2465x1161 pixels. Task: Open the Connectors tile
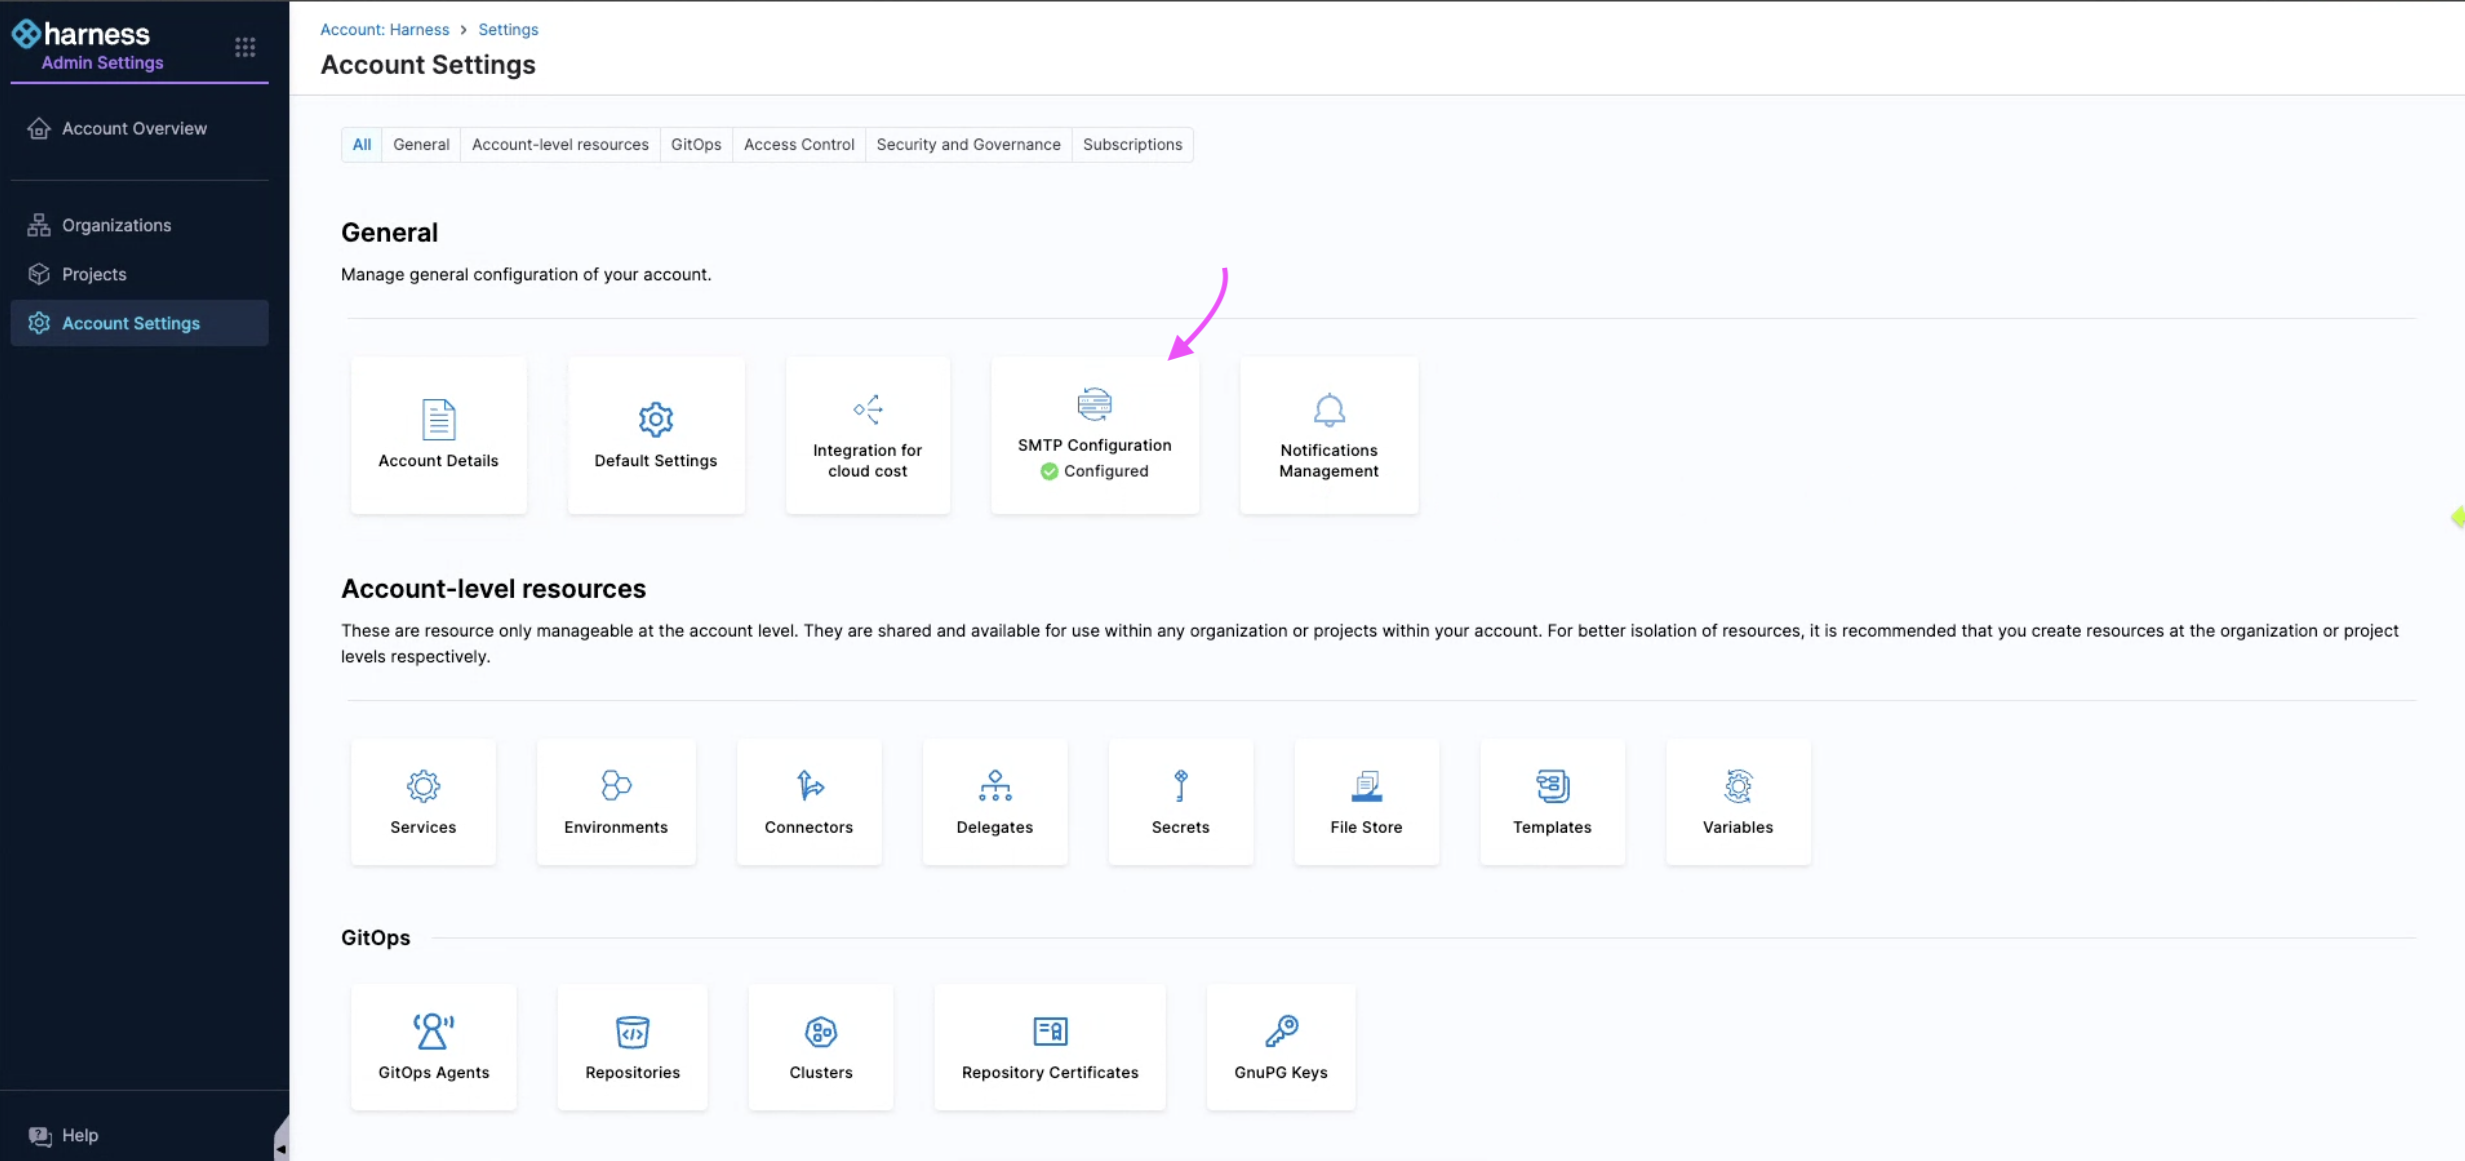[x=808, y=802]
